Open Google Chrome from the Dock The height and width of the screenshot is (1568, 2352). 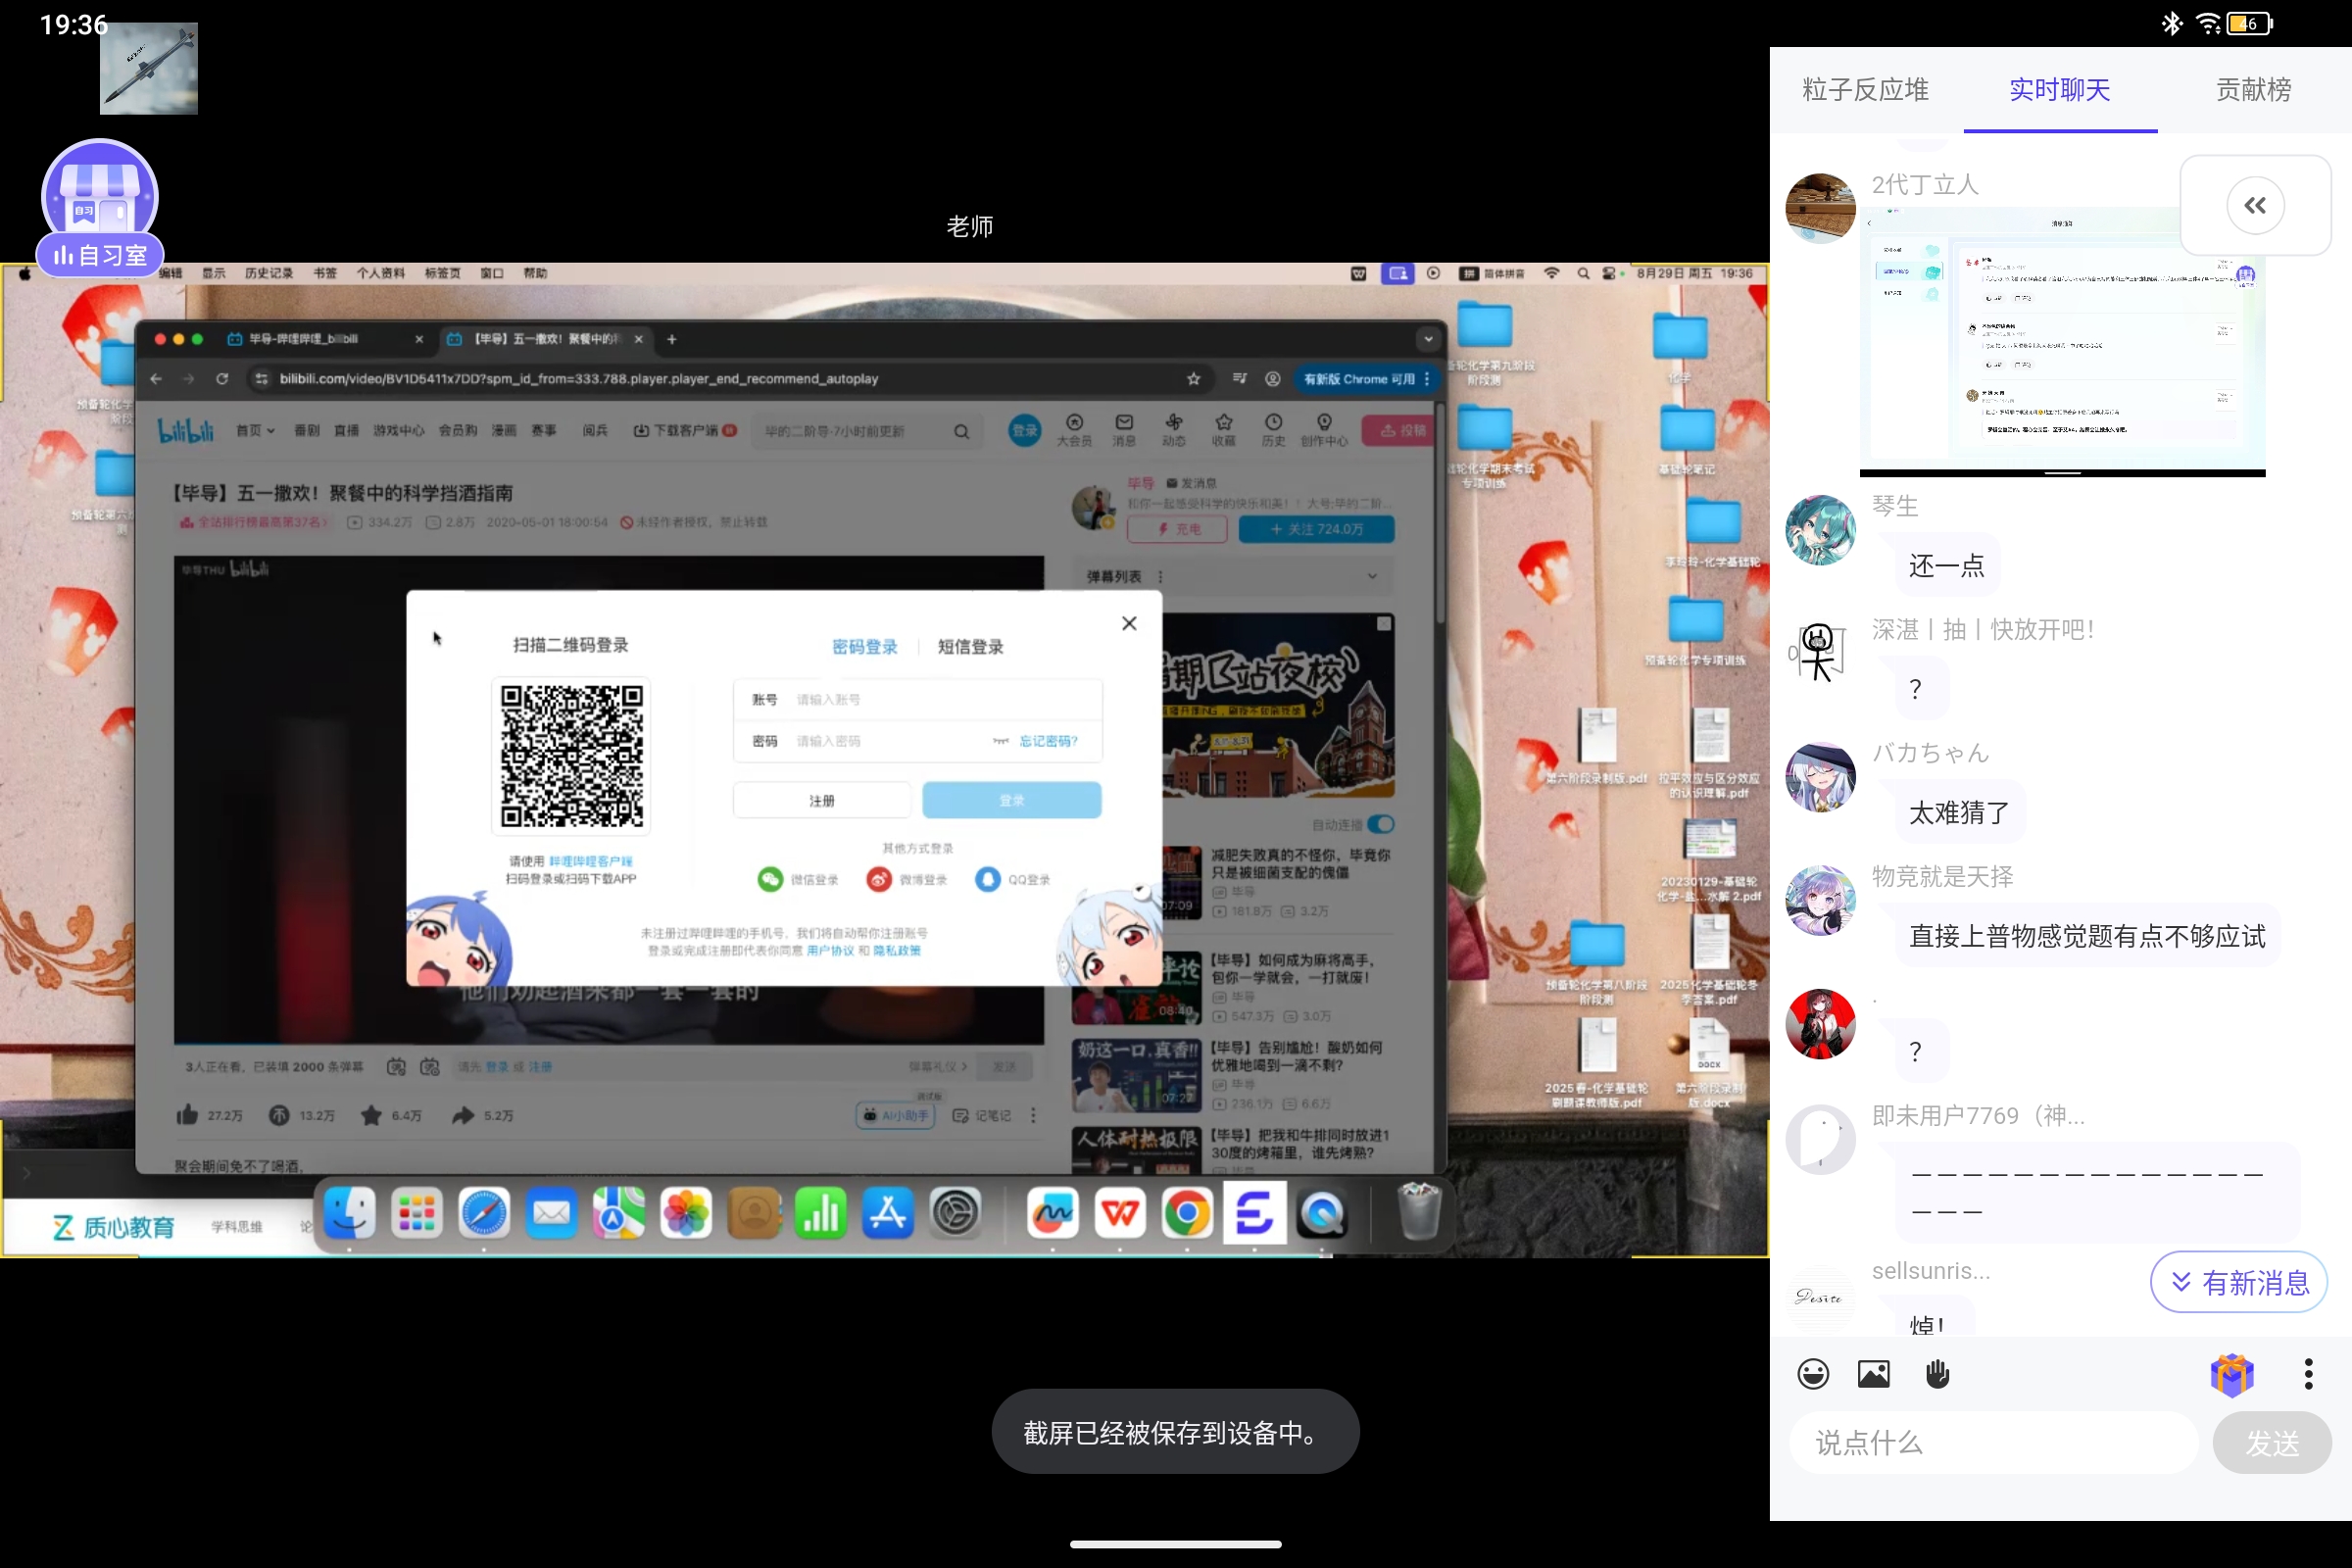click(x=1187, y=1214)
